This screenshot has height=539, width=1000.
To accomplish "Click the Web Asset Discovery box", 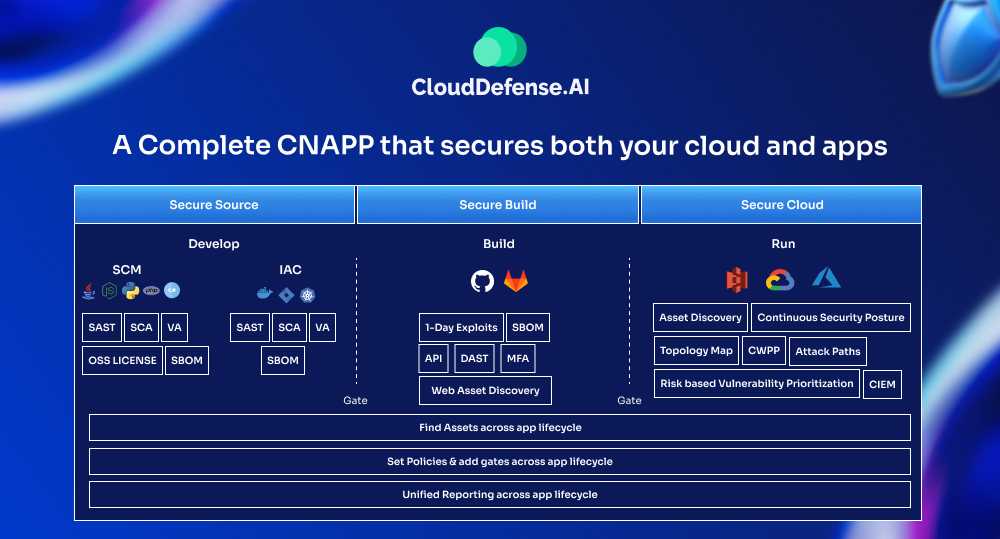I will 485,390.
